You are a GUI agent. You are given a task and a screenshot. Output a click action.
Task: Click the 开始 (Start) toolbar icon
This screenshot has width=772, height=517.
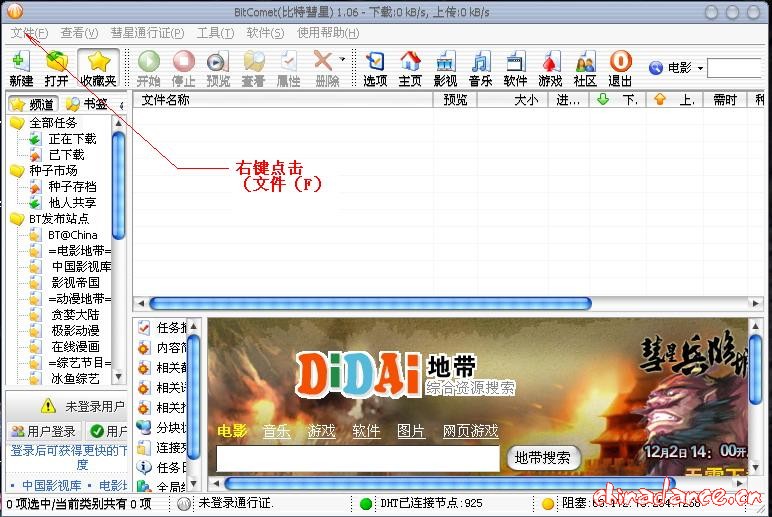click(149, 68)
